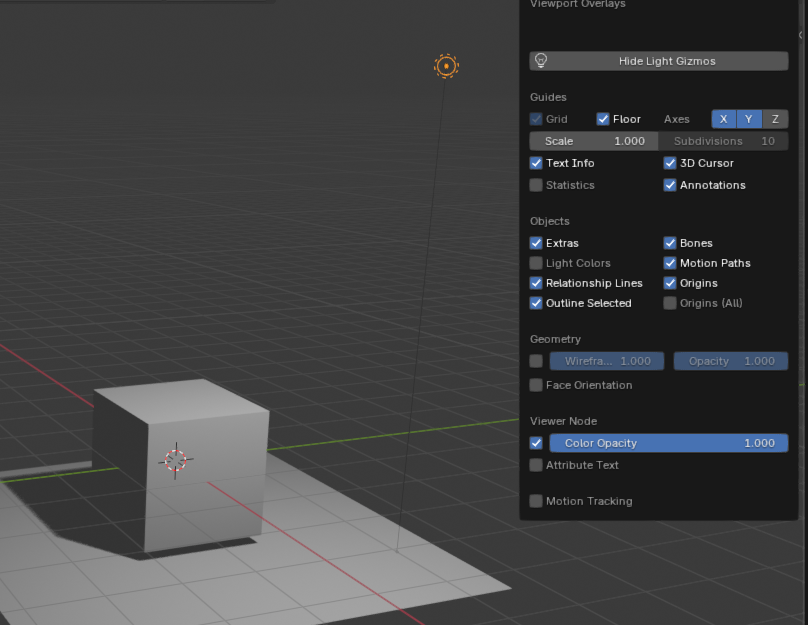Screen dimensions: 808x625
Task: Click the Objects section label
Action: coord(550,222)
